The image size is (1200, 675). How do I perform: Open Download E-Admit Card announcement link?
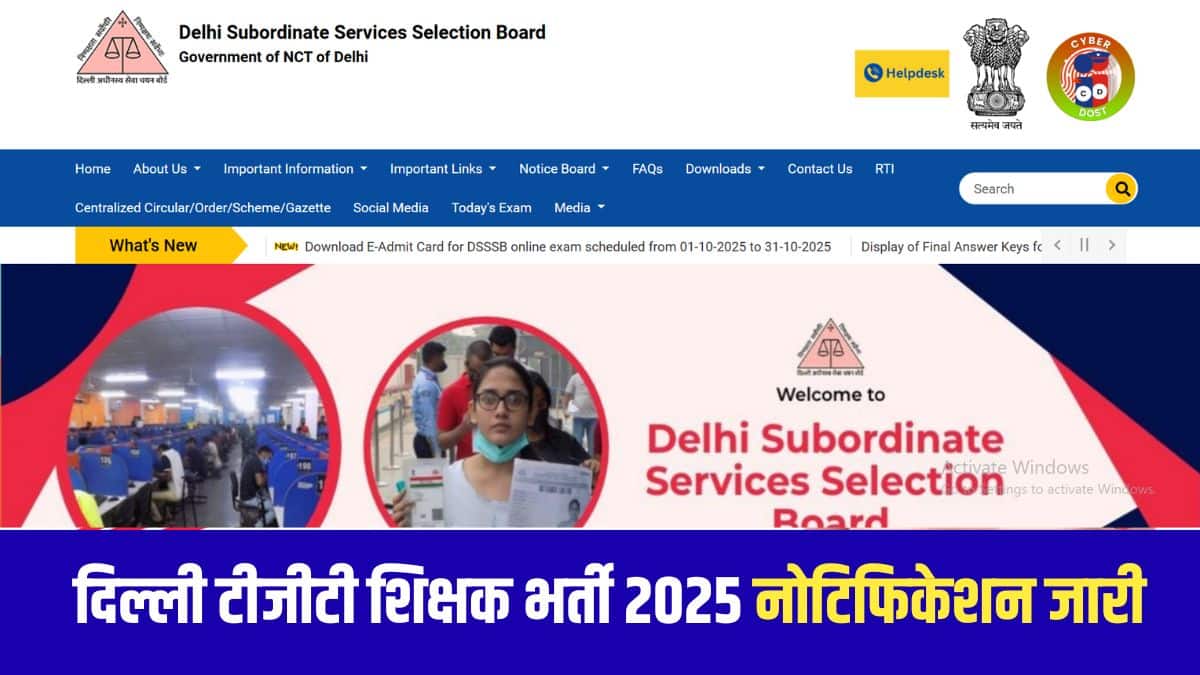(x=567, y=247)
